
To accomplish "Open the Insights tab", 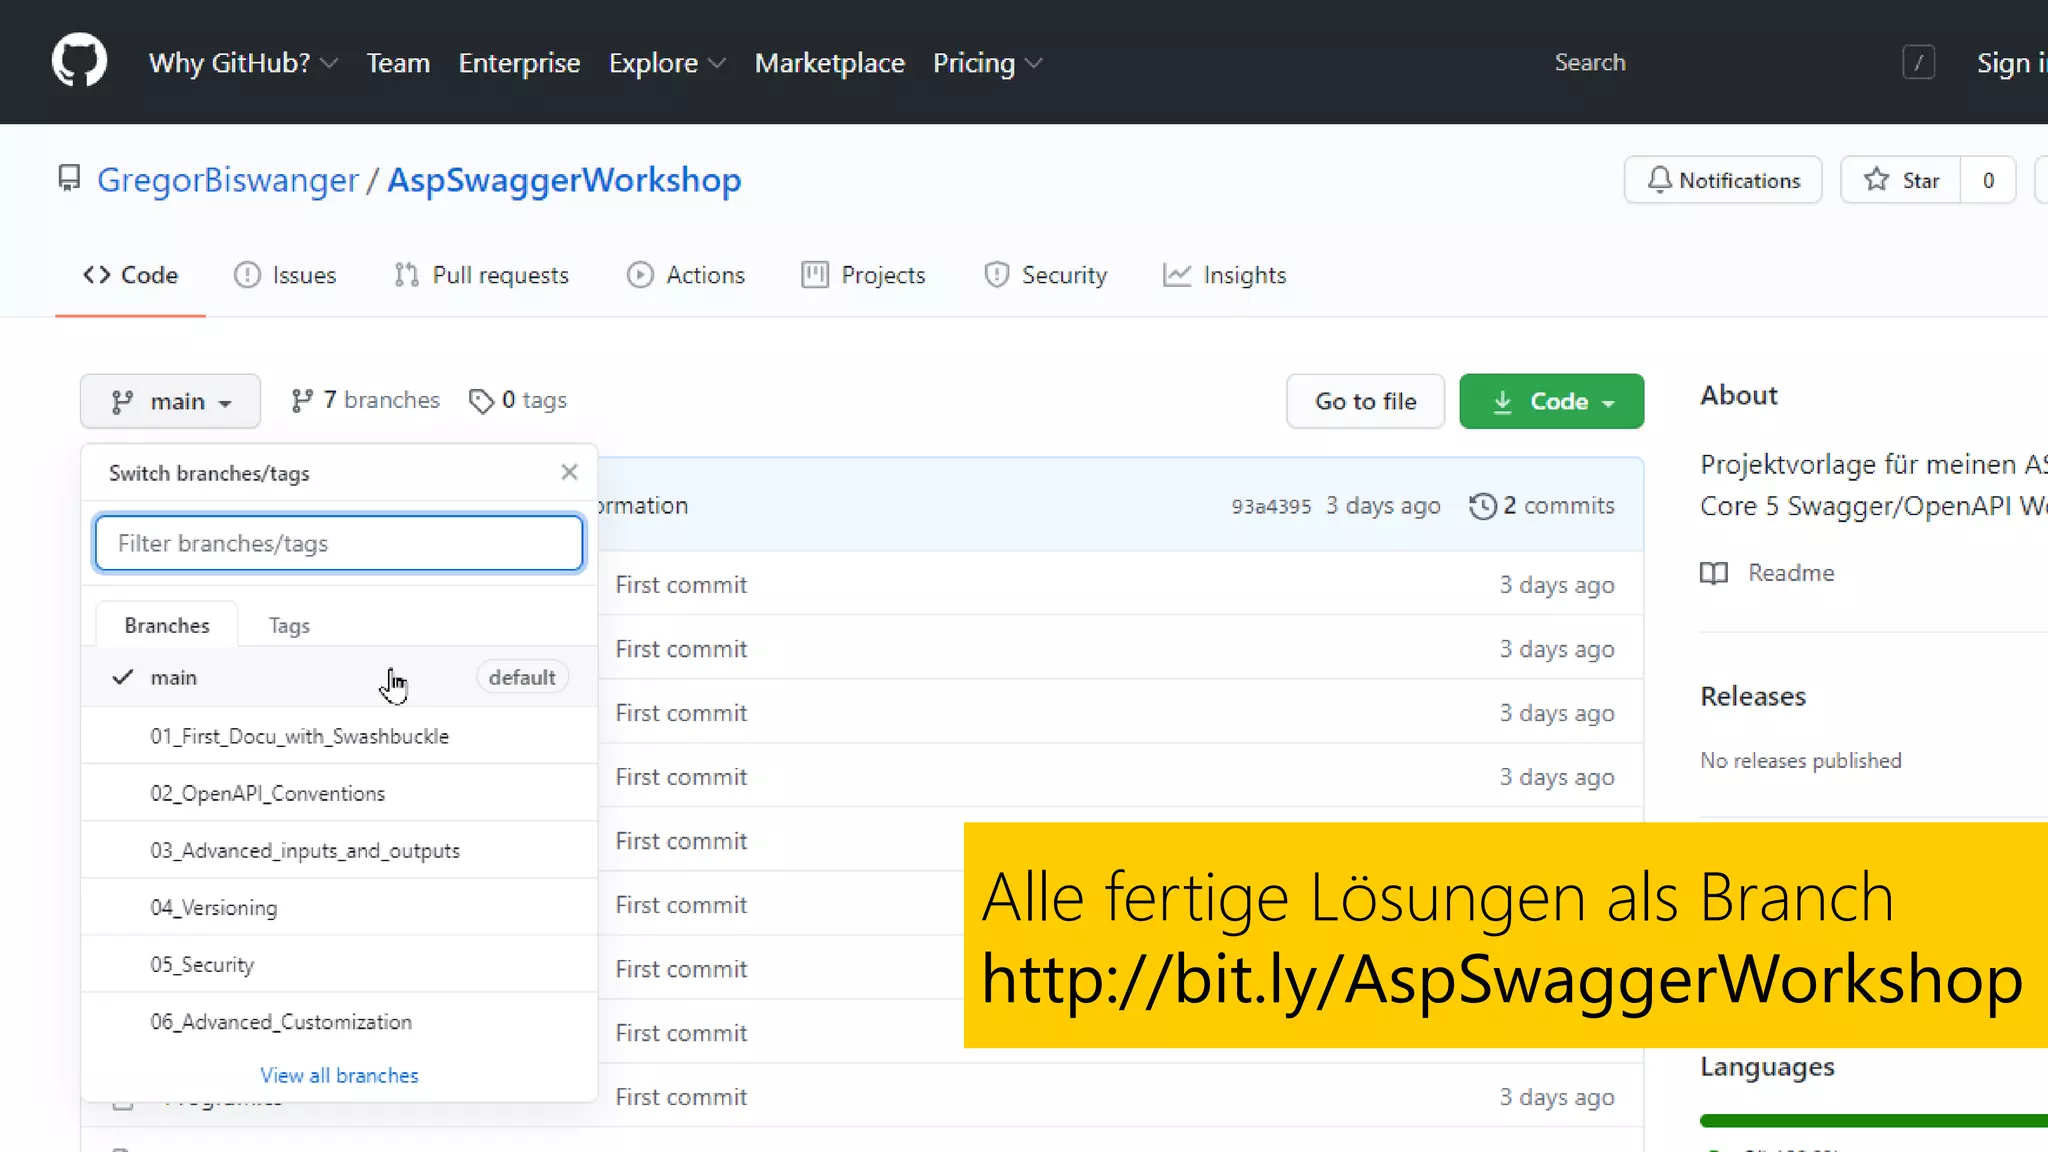I will (x=1225, y=275).
